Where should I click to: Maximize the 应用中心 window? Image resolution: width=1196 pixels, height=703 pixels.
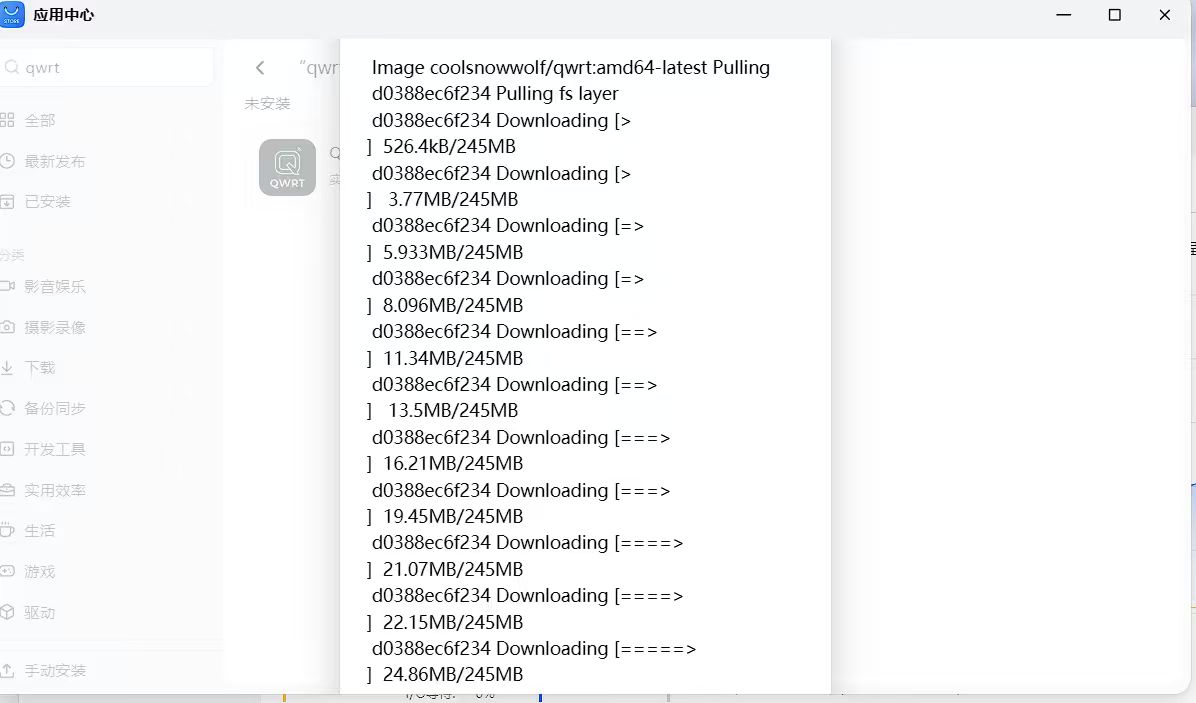pyautogui.click(x=1114, y=14)
